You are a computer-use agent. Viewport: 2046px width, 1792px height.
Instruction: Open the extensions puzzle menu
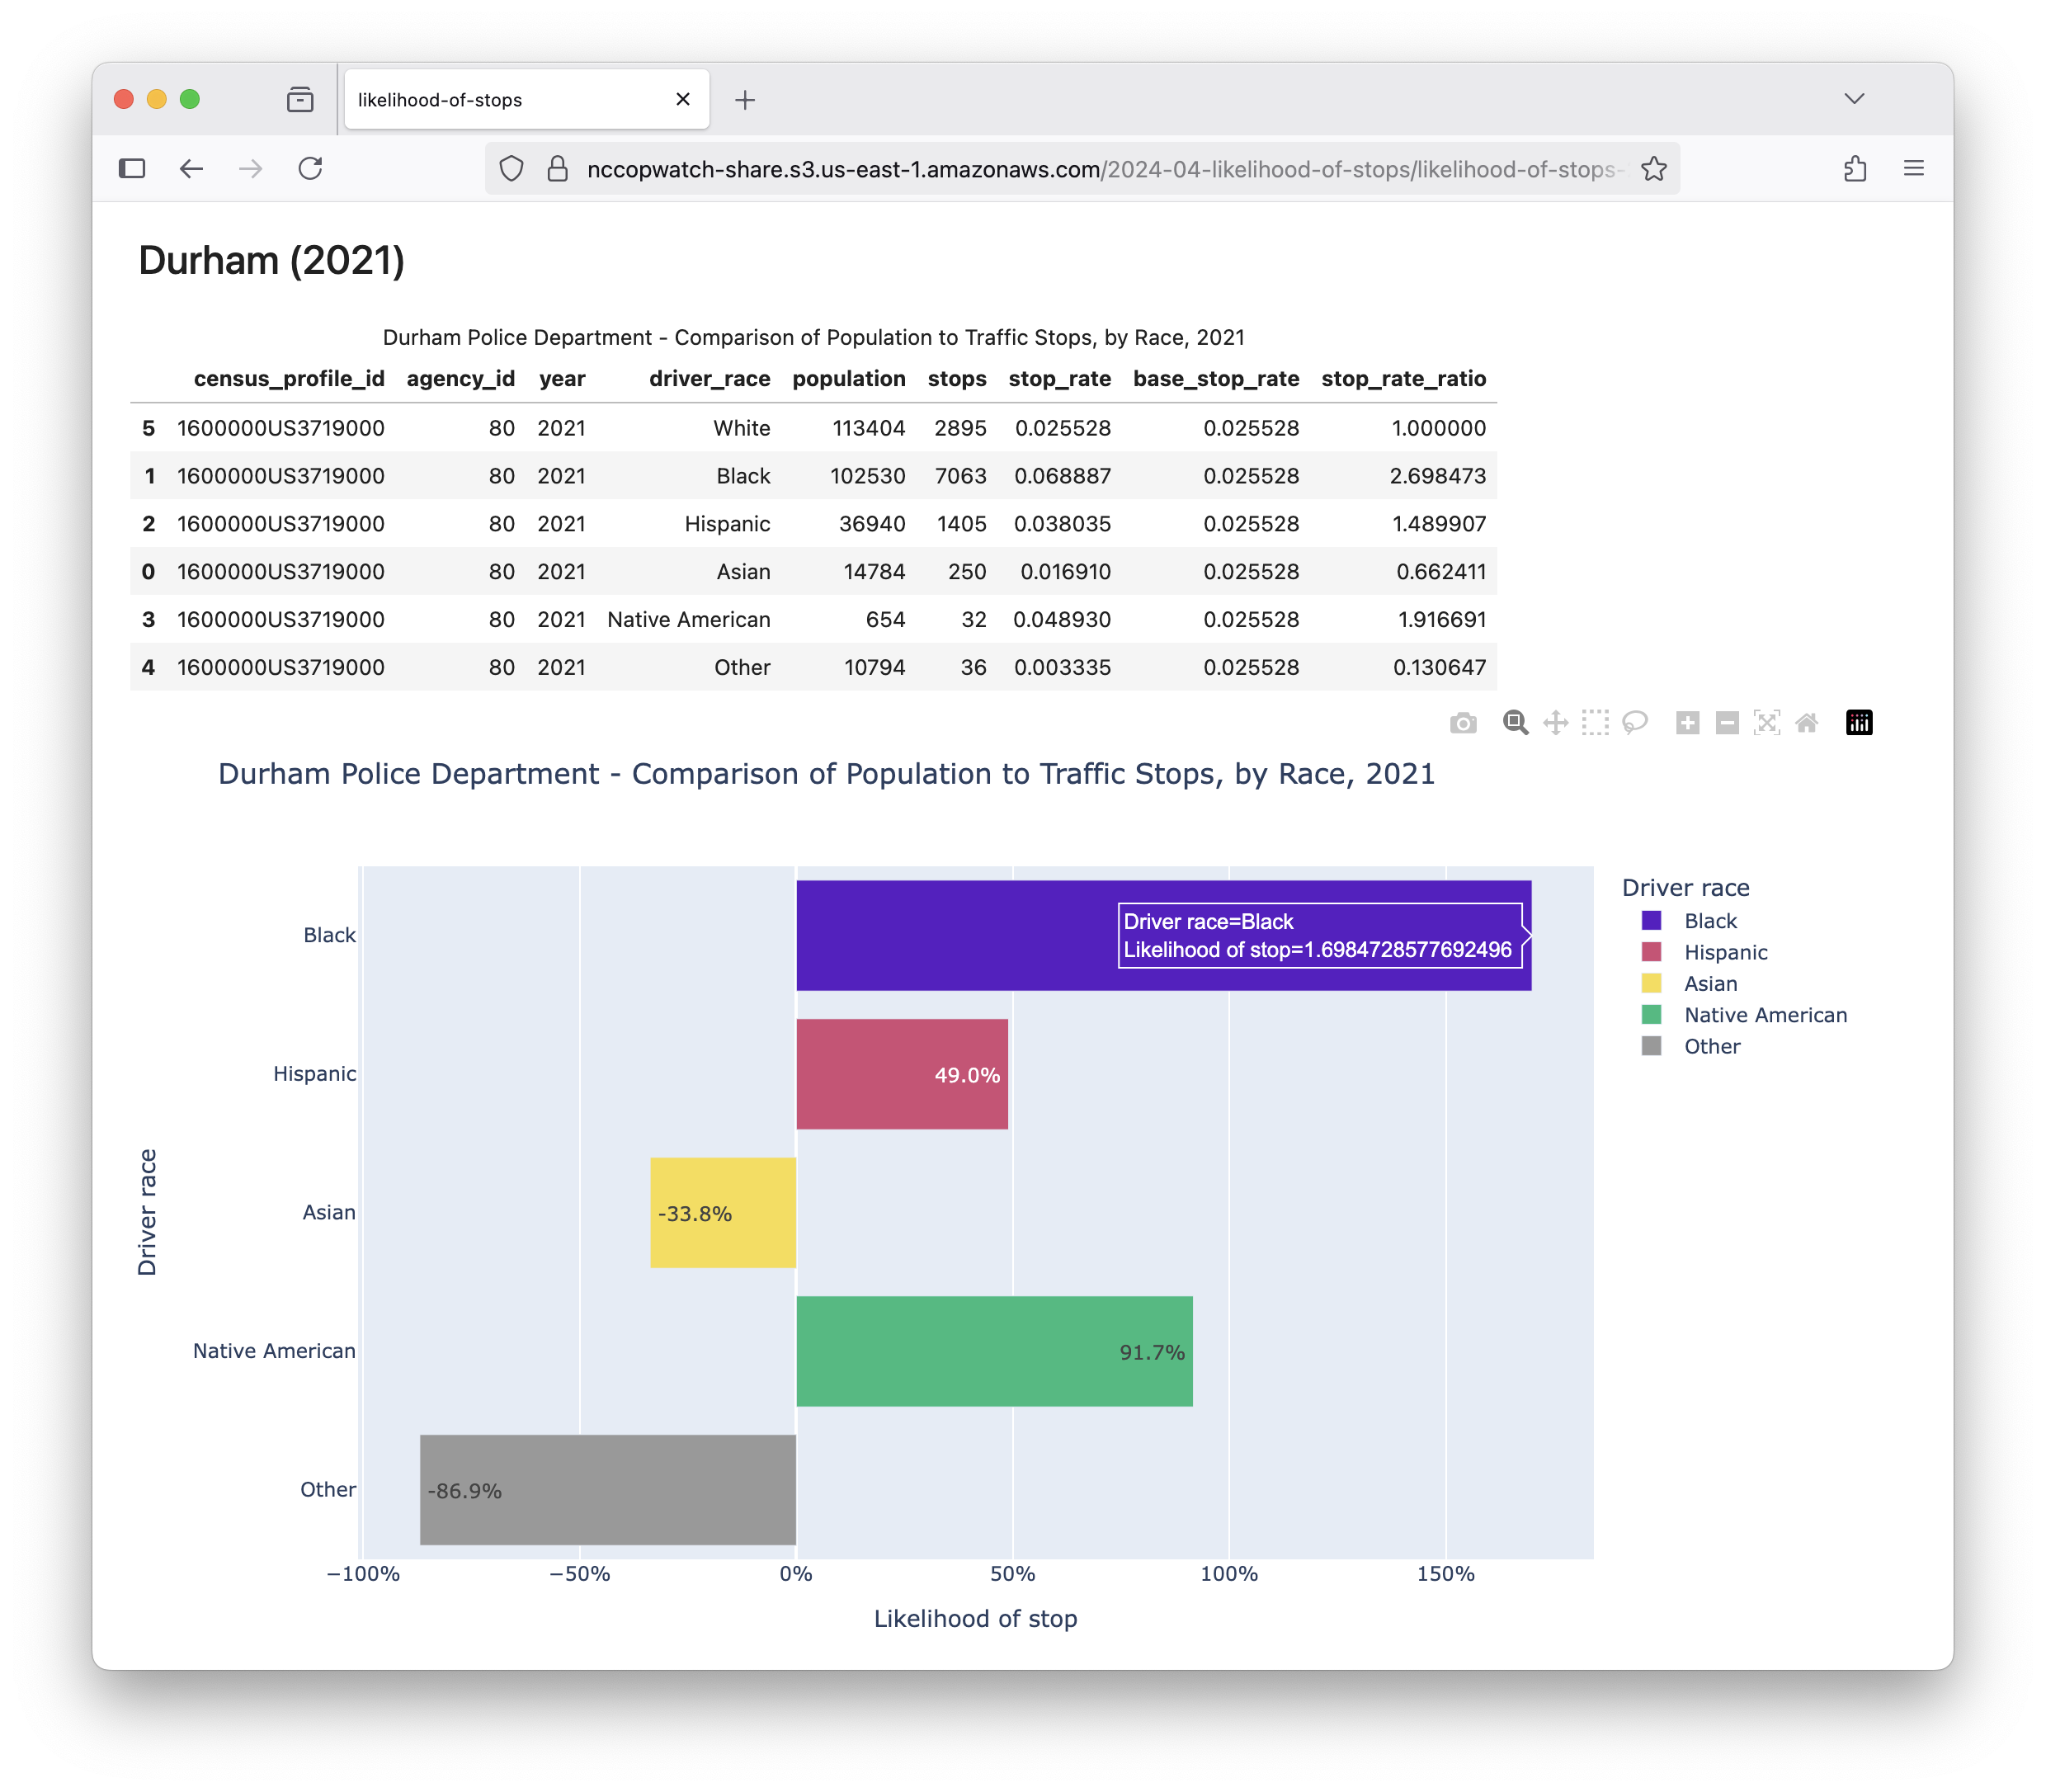tap(1855, 169)
